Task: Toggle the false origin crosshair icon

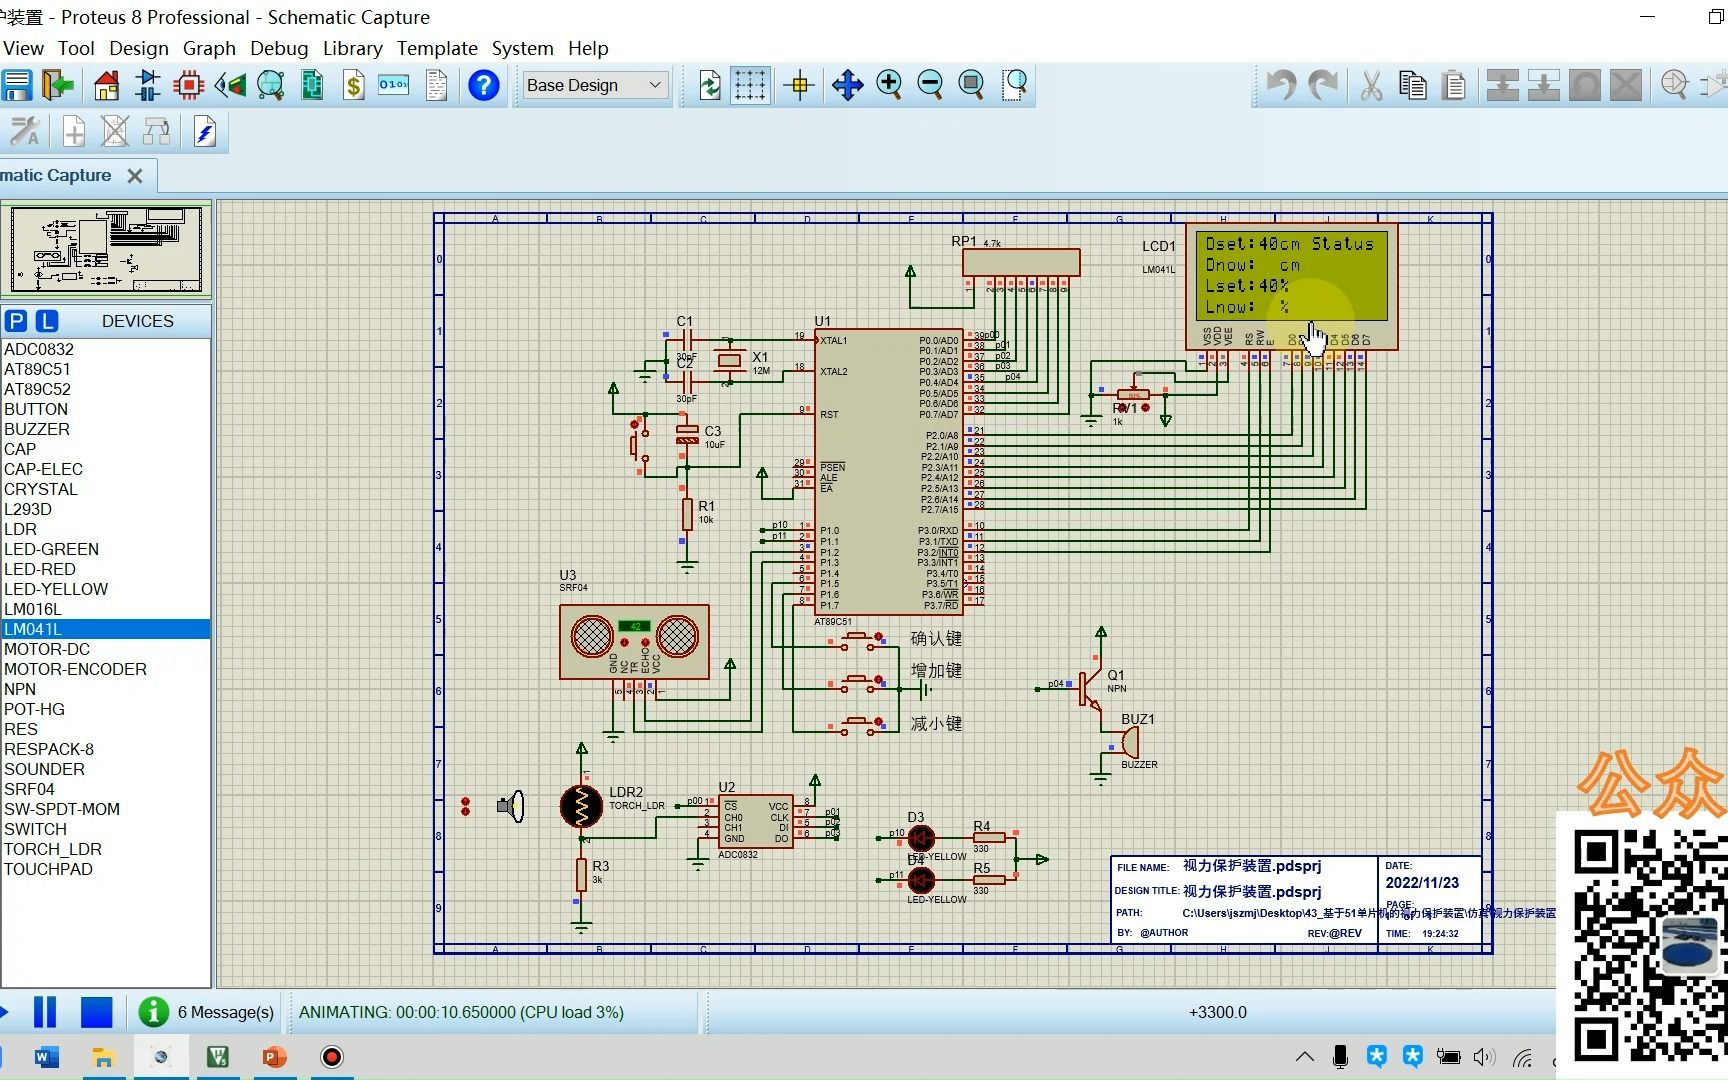Action: click(799, 85)
